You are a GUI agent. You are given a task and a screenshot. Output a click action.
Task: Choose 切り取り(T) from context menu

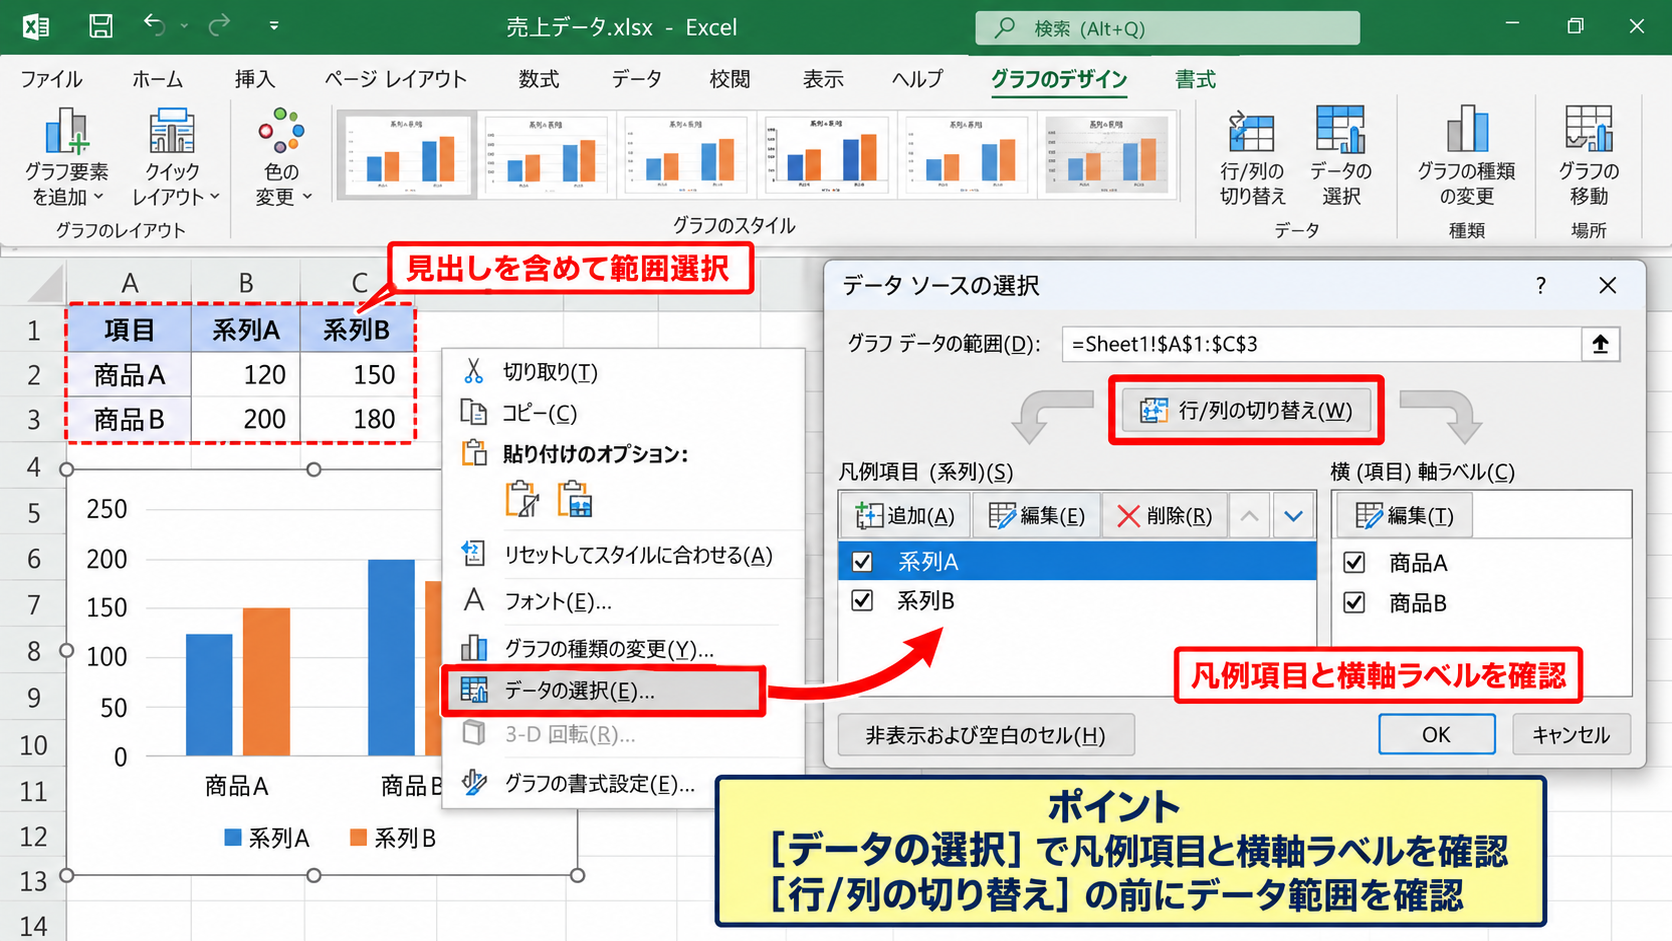[623, 372]
